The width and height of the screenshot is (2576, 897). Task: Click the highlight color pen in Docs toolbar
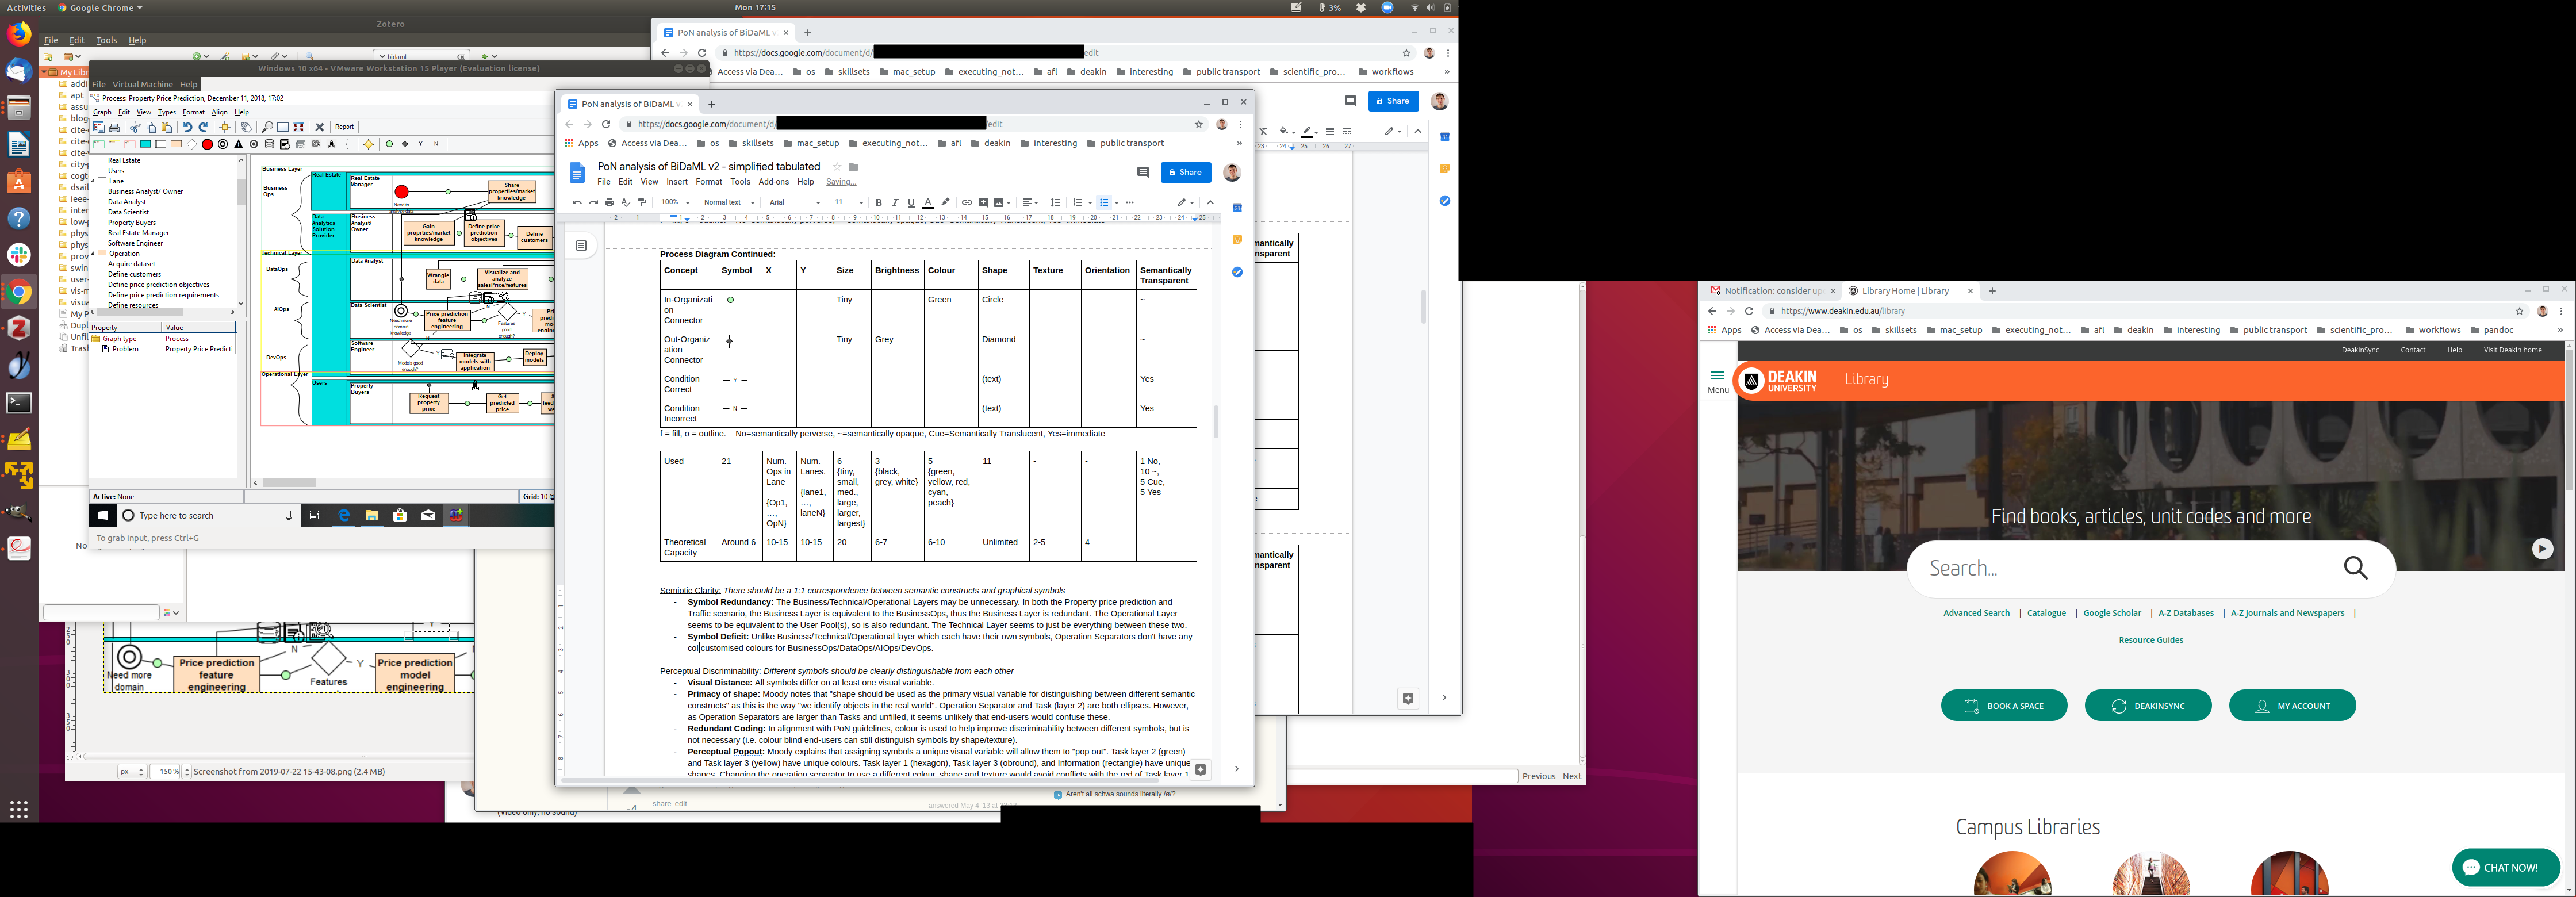[945, 202]
